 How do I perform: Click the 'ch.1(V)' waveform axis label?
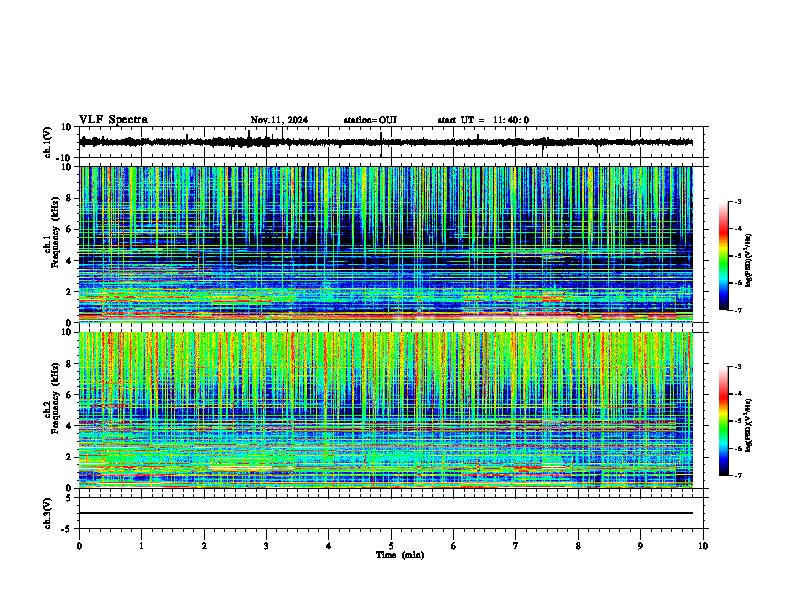tap(48, 142)
